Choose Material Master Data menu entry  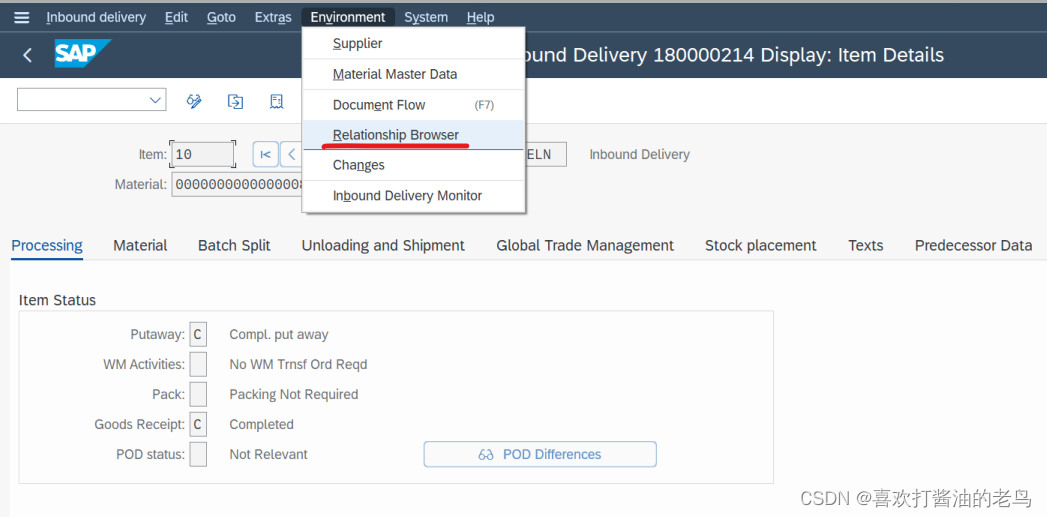pyautogui.click(x=413, y=74)
